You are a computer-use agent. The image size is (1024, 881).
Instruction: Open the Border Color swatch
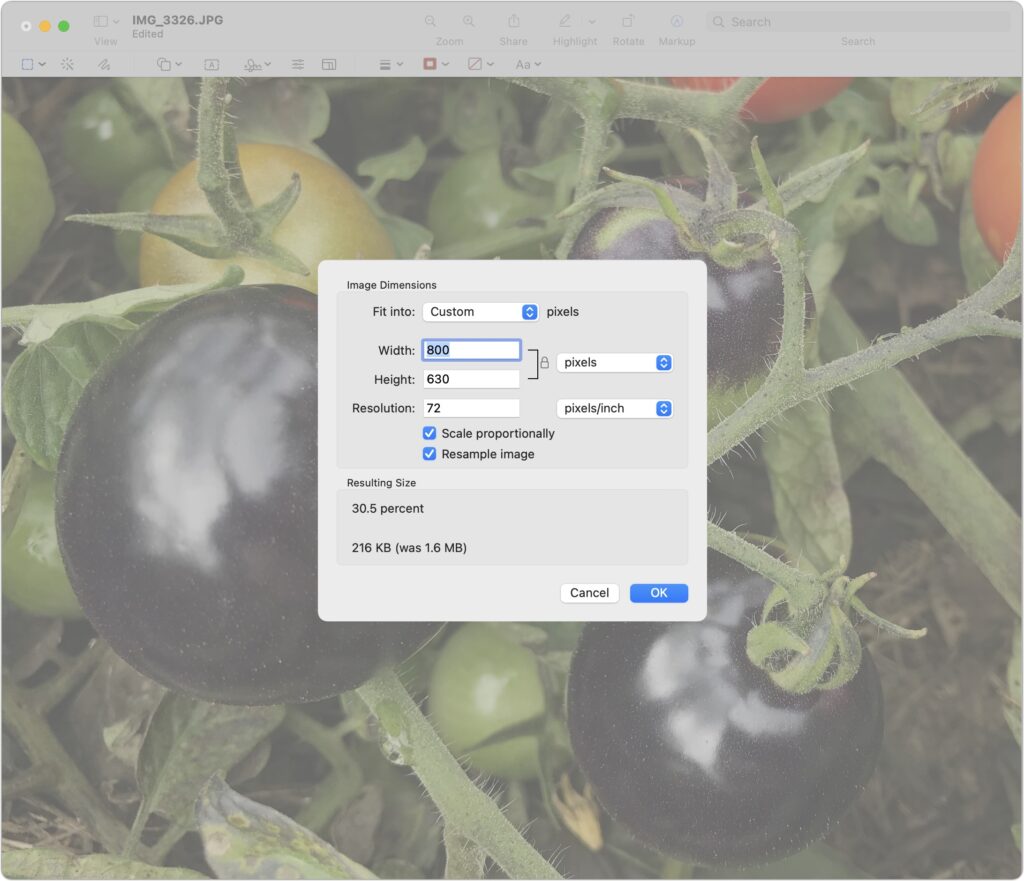(435, 64)
